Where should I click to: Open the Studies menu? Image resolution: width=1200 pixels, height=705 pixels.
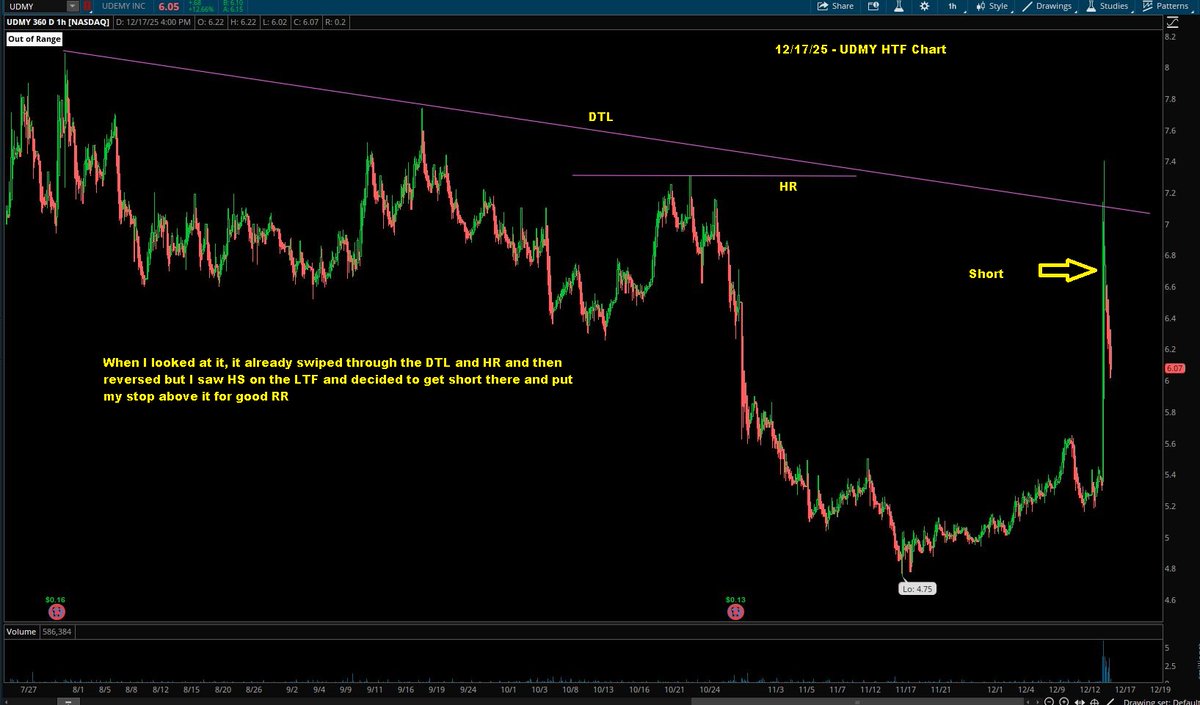(1107, 6)
